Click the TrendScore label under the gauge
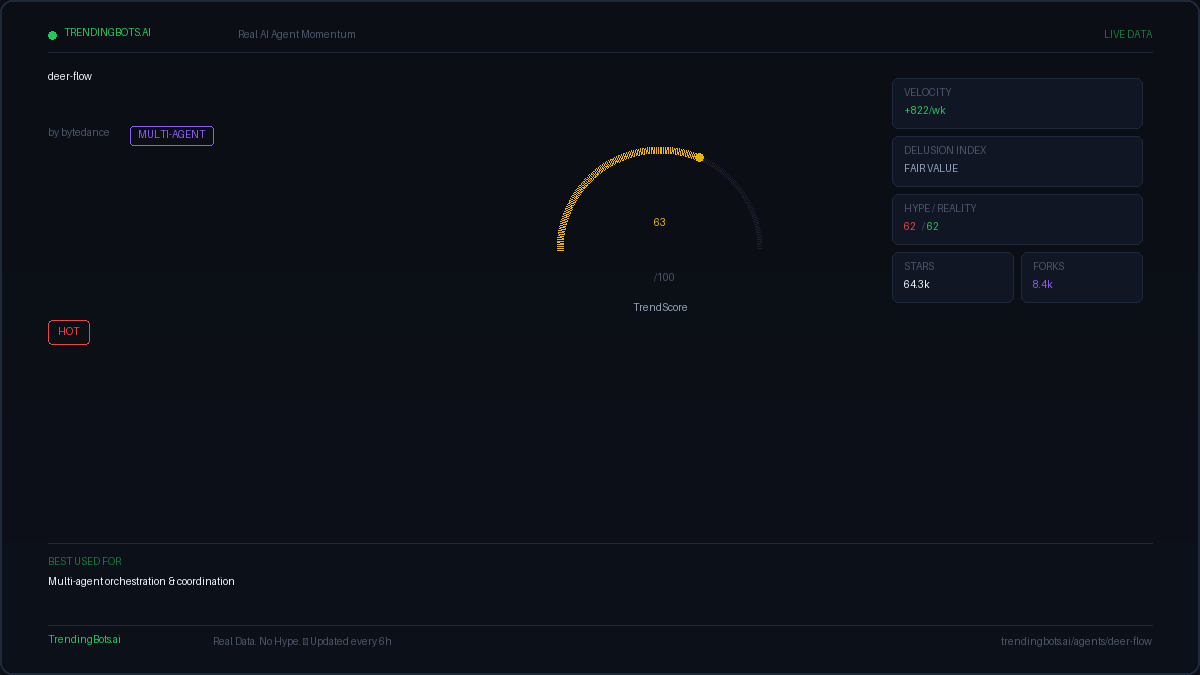The image size is (1200, 675). point(660,307)
